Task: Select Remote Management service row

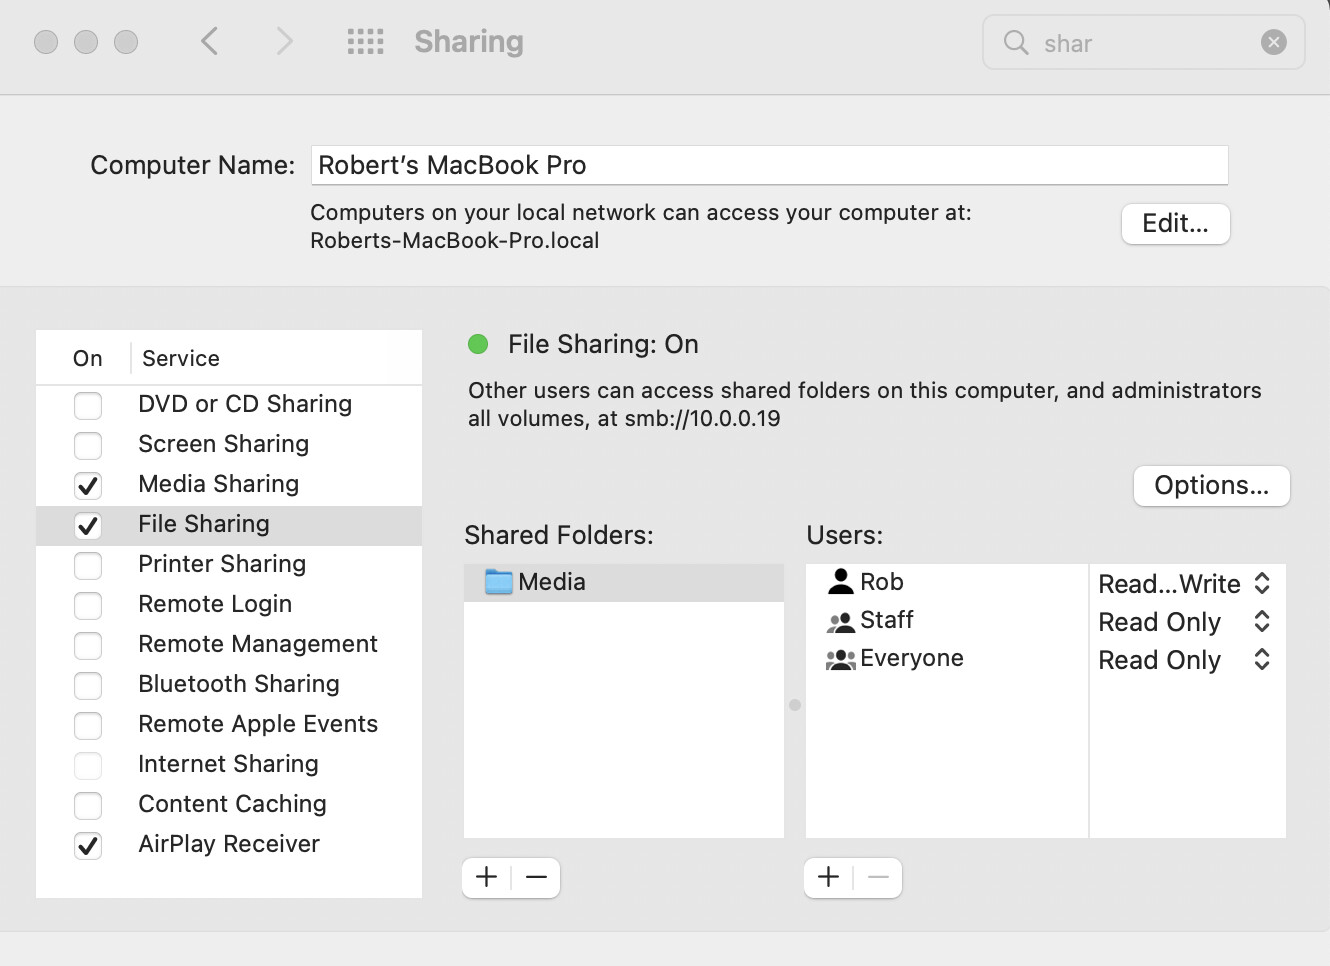Action: pyautogui.click(x=229, y=644)
